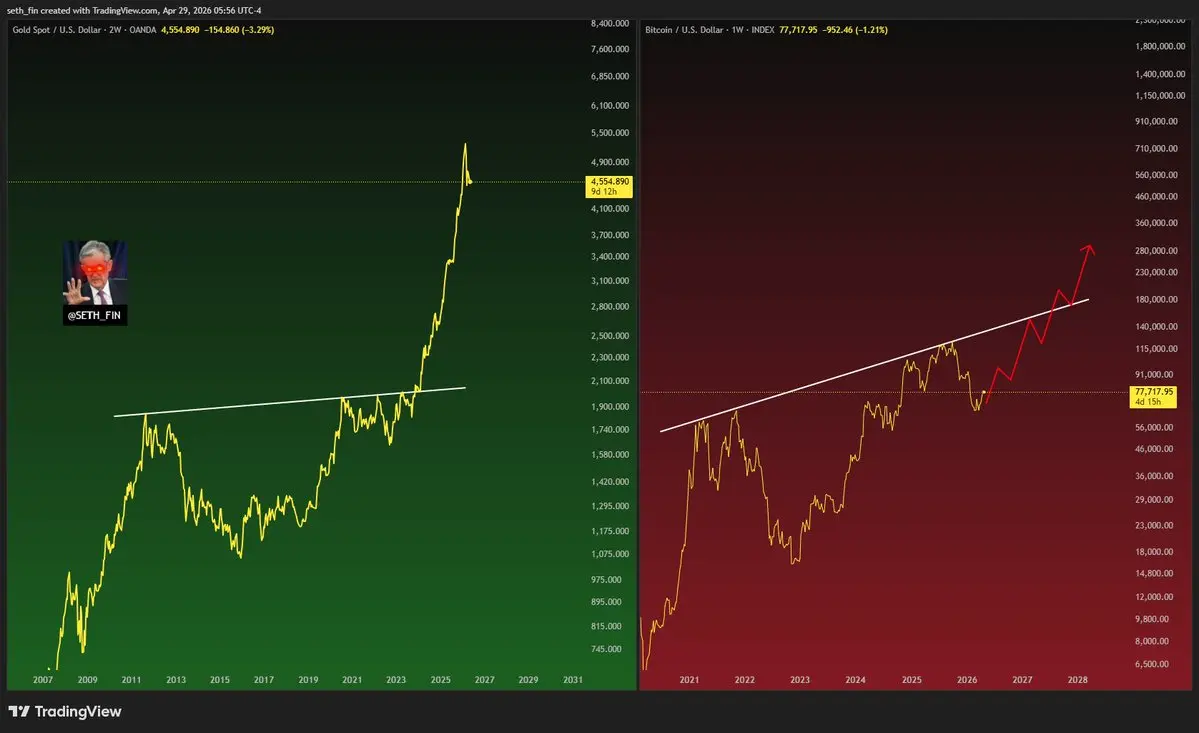
Task: Click 1,580.000 on the gold price scale
Action: [609, 455]
